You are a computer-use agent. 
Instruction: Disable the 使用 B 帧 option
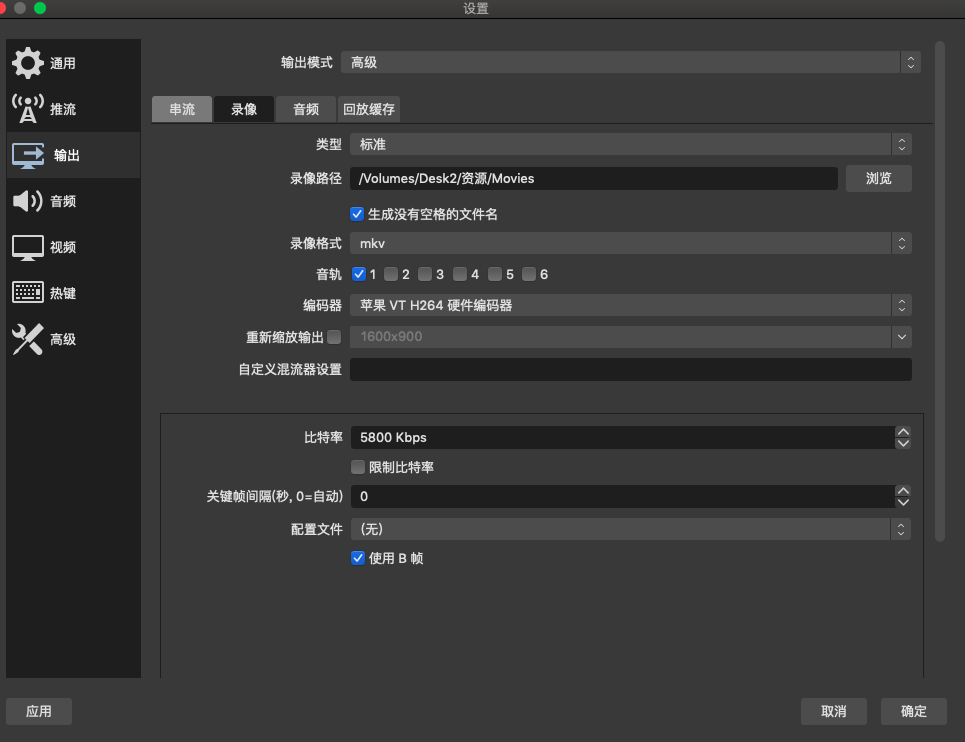(358, 558)
